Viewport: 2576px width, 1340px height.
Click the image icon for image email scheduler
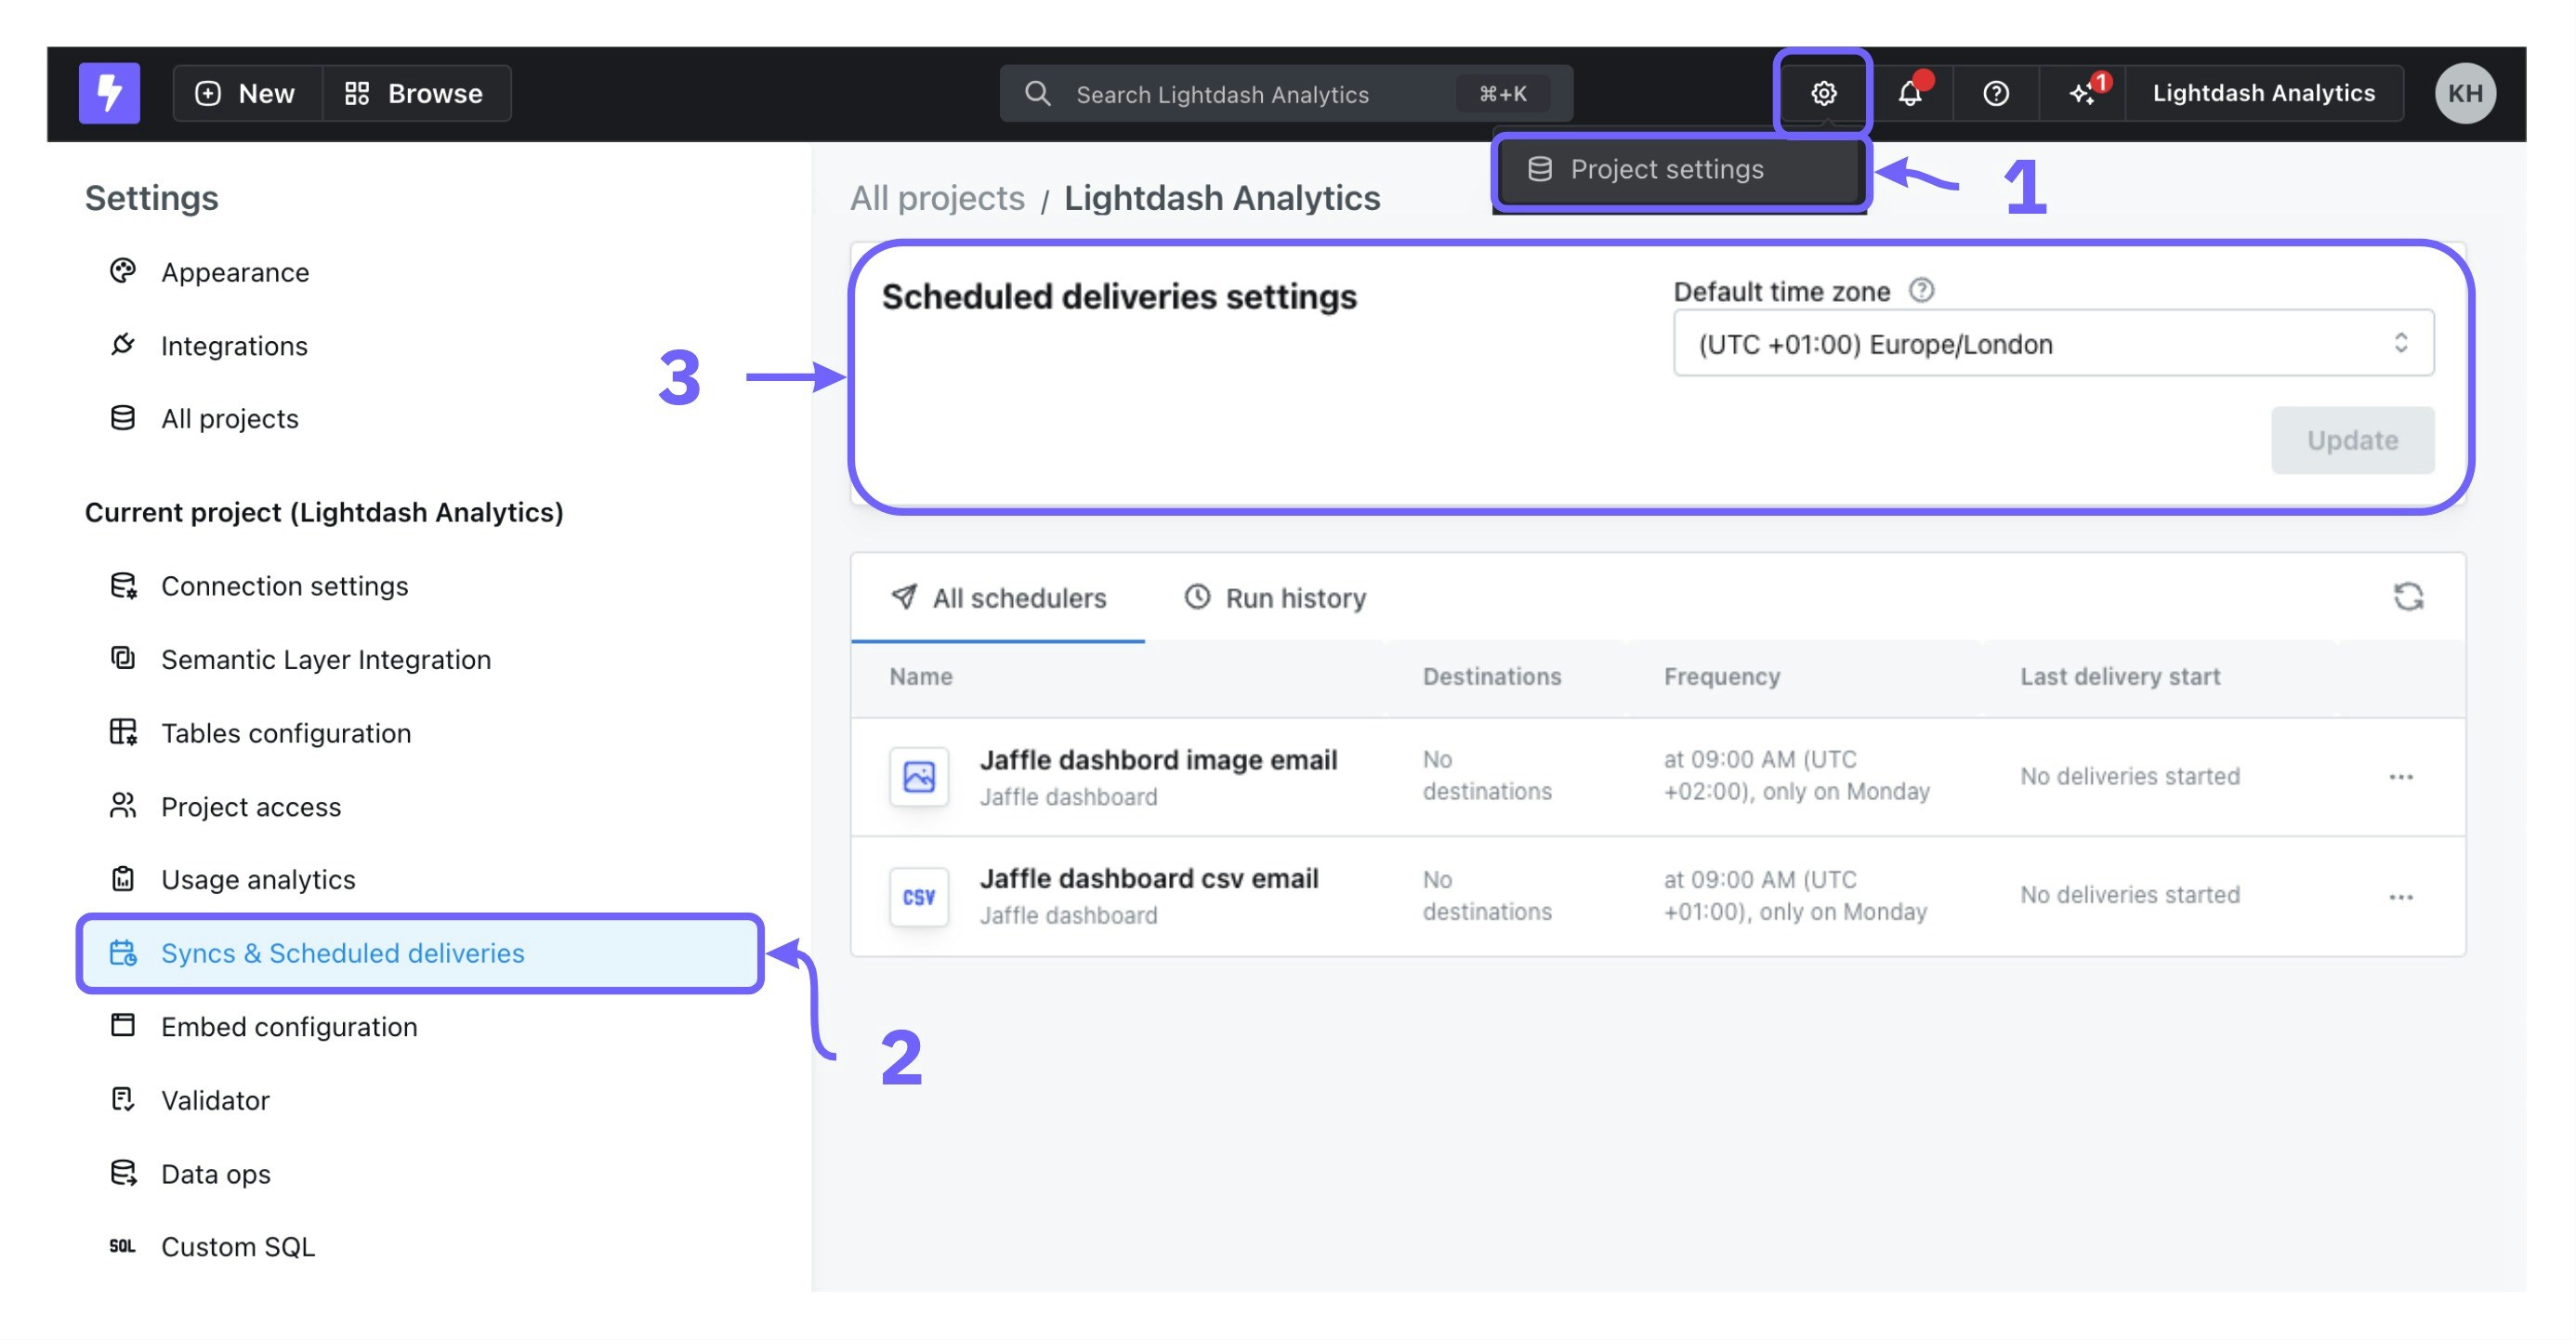918,776
